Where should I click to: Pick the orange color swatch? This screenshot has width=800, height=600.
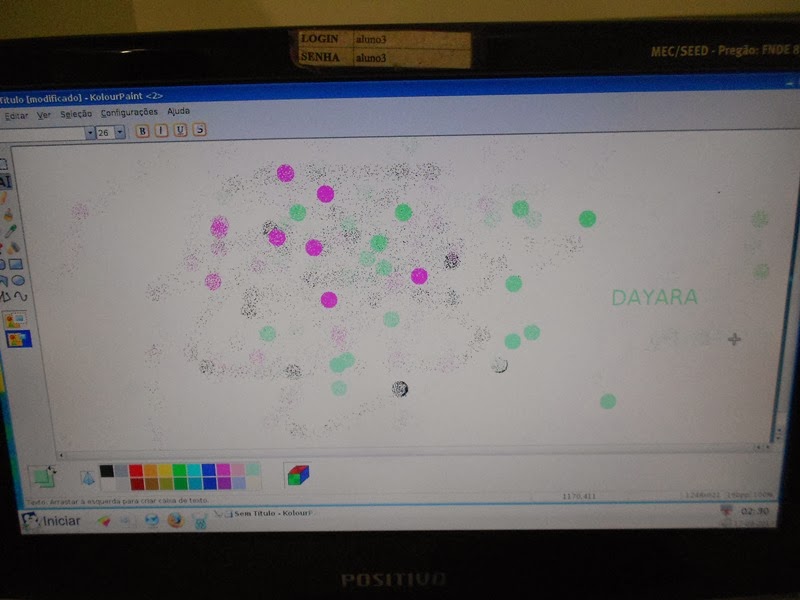(x=151, y=470)
